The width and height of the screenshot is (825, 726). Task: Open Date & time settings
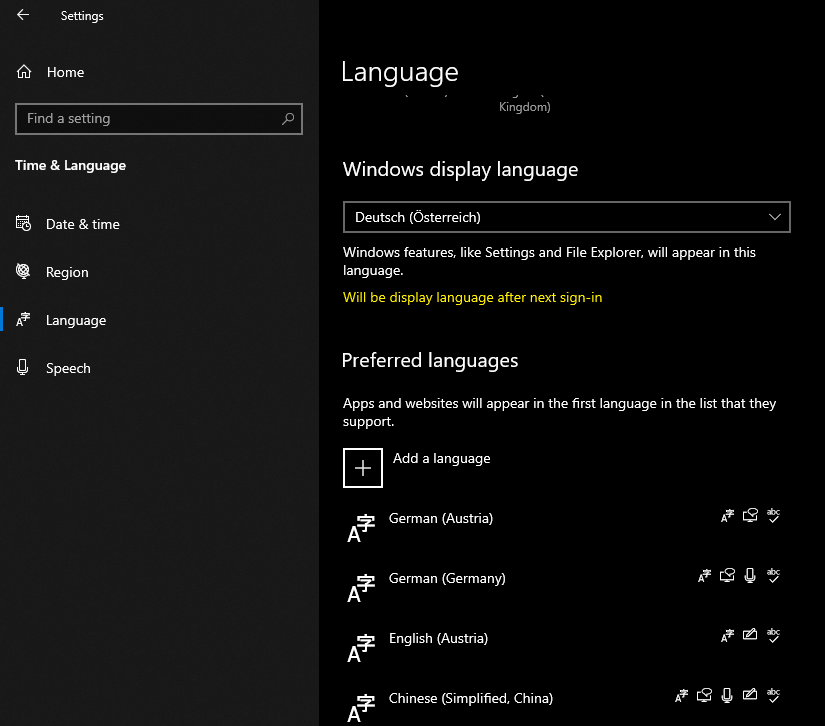[67, 224]
